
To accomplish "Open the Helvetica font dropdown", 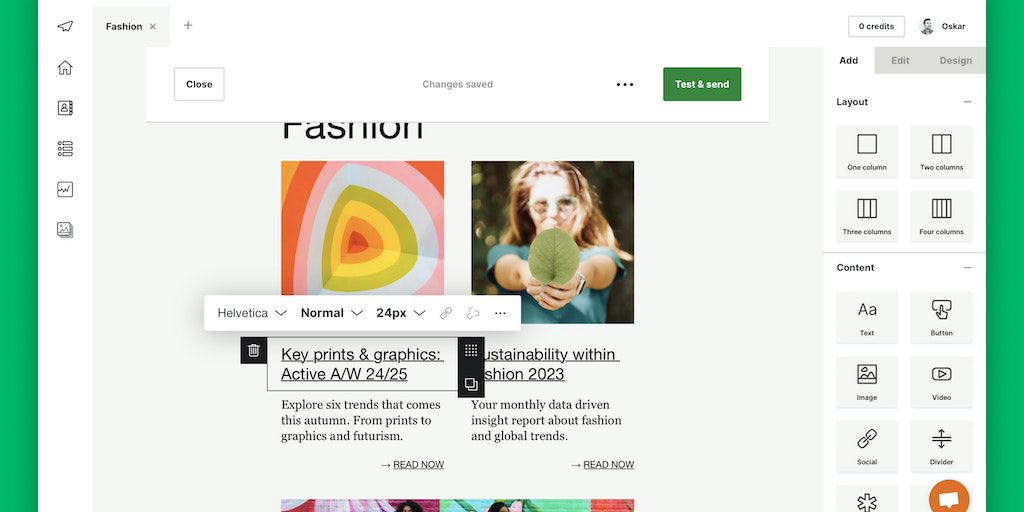I will click(252, 313).
